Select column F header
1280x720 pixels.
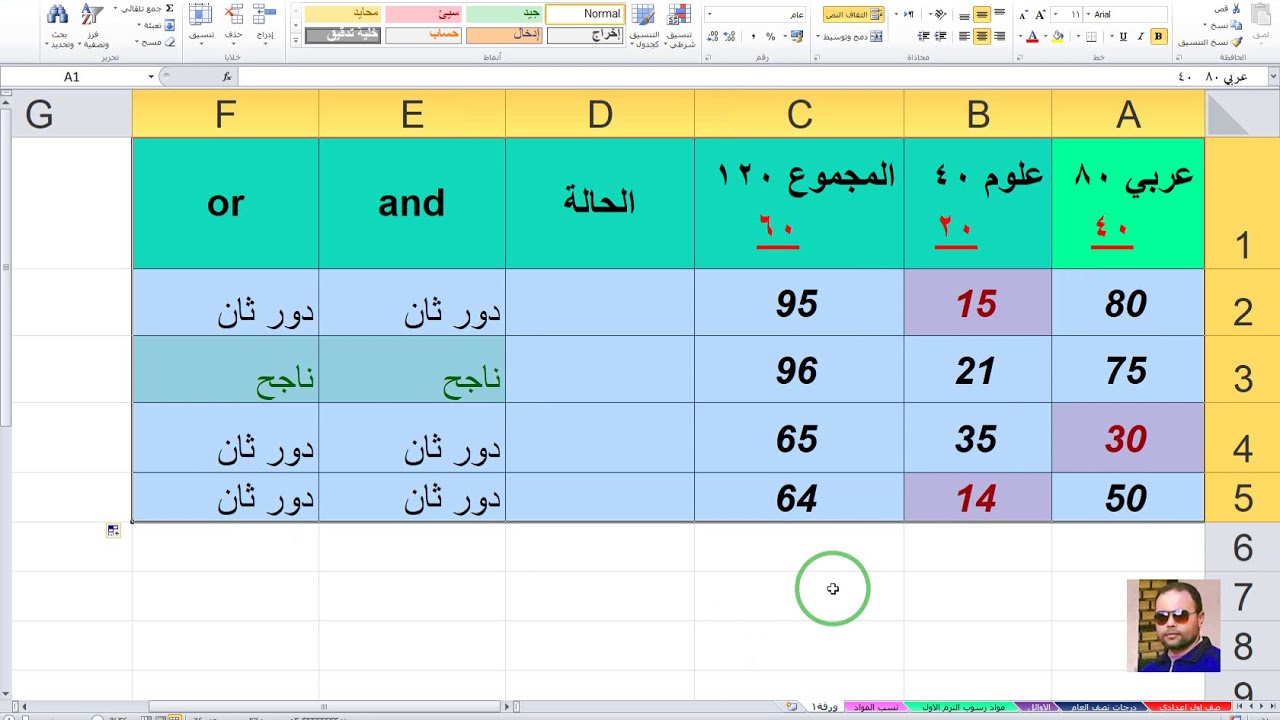click(x=225, y=115)
